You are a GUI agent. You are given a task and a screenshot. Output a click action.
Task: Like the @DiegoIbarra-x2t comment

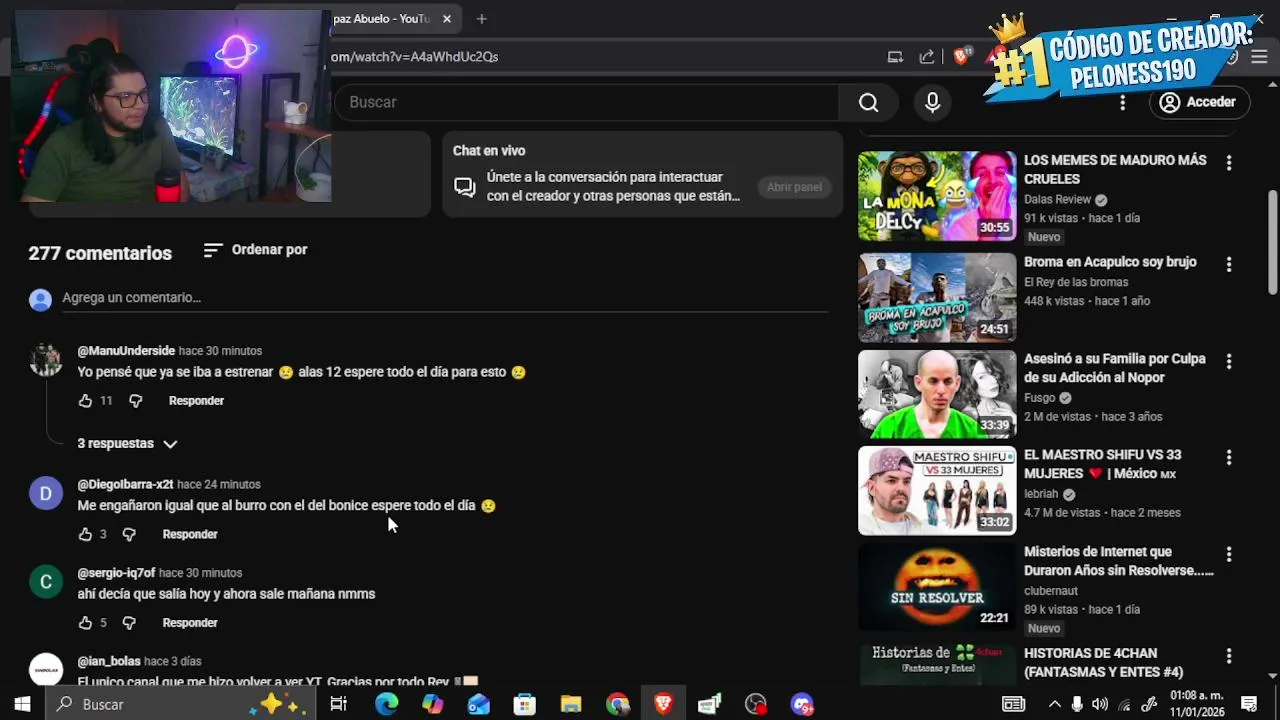pos(85,535)
